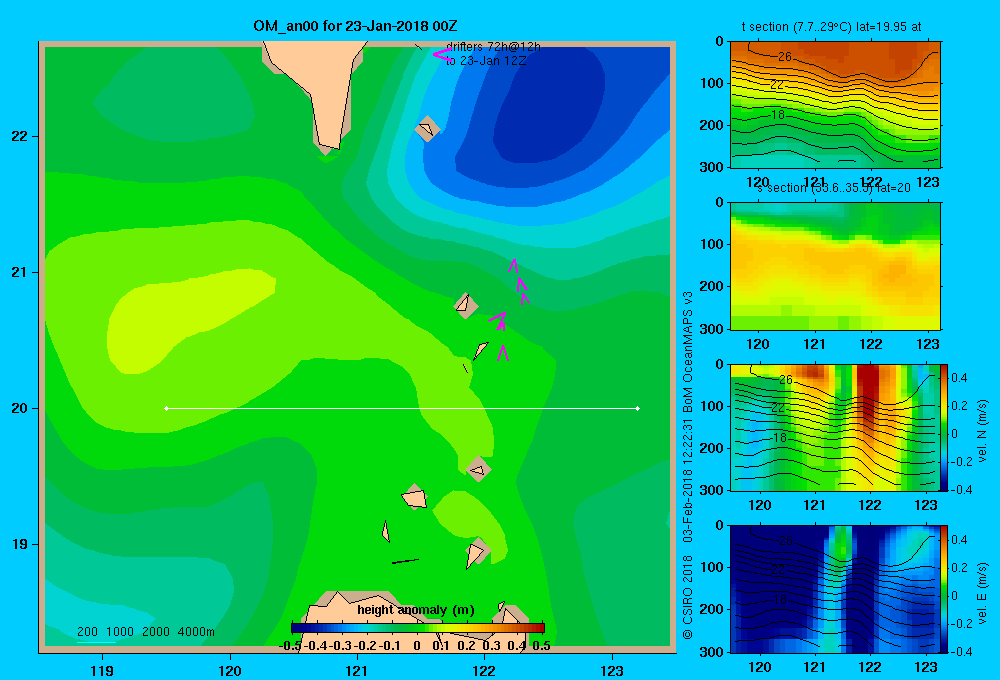The width and height of the screenshot is (1000, 680).
Task: Click the dark blue low anomaly eddy center
Action: [548, 105]
